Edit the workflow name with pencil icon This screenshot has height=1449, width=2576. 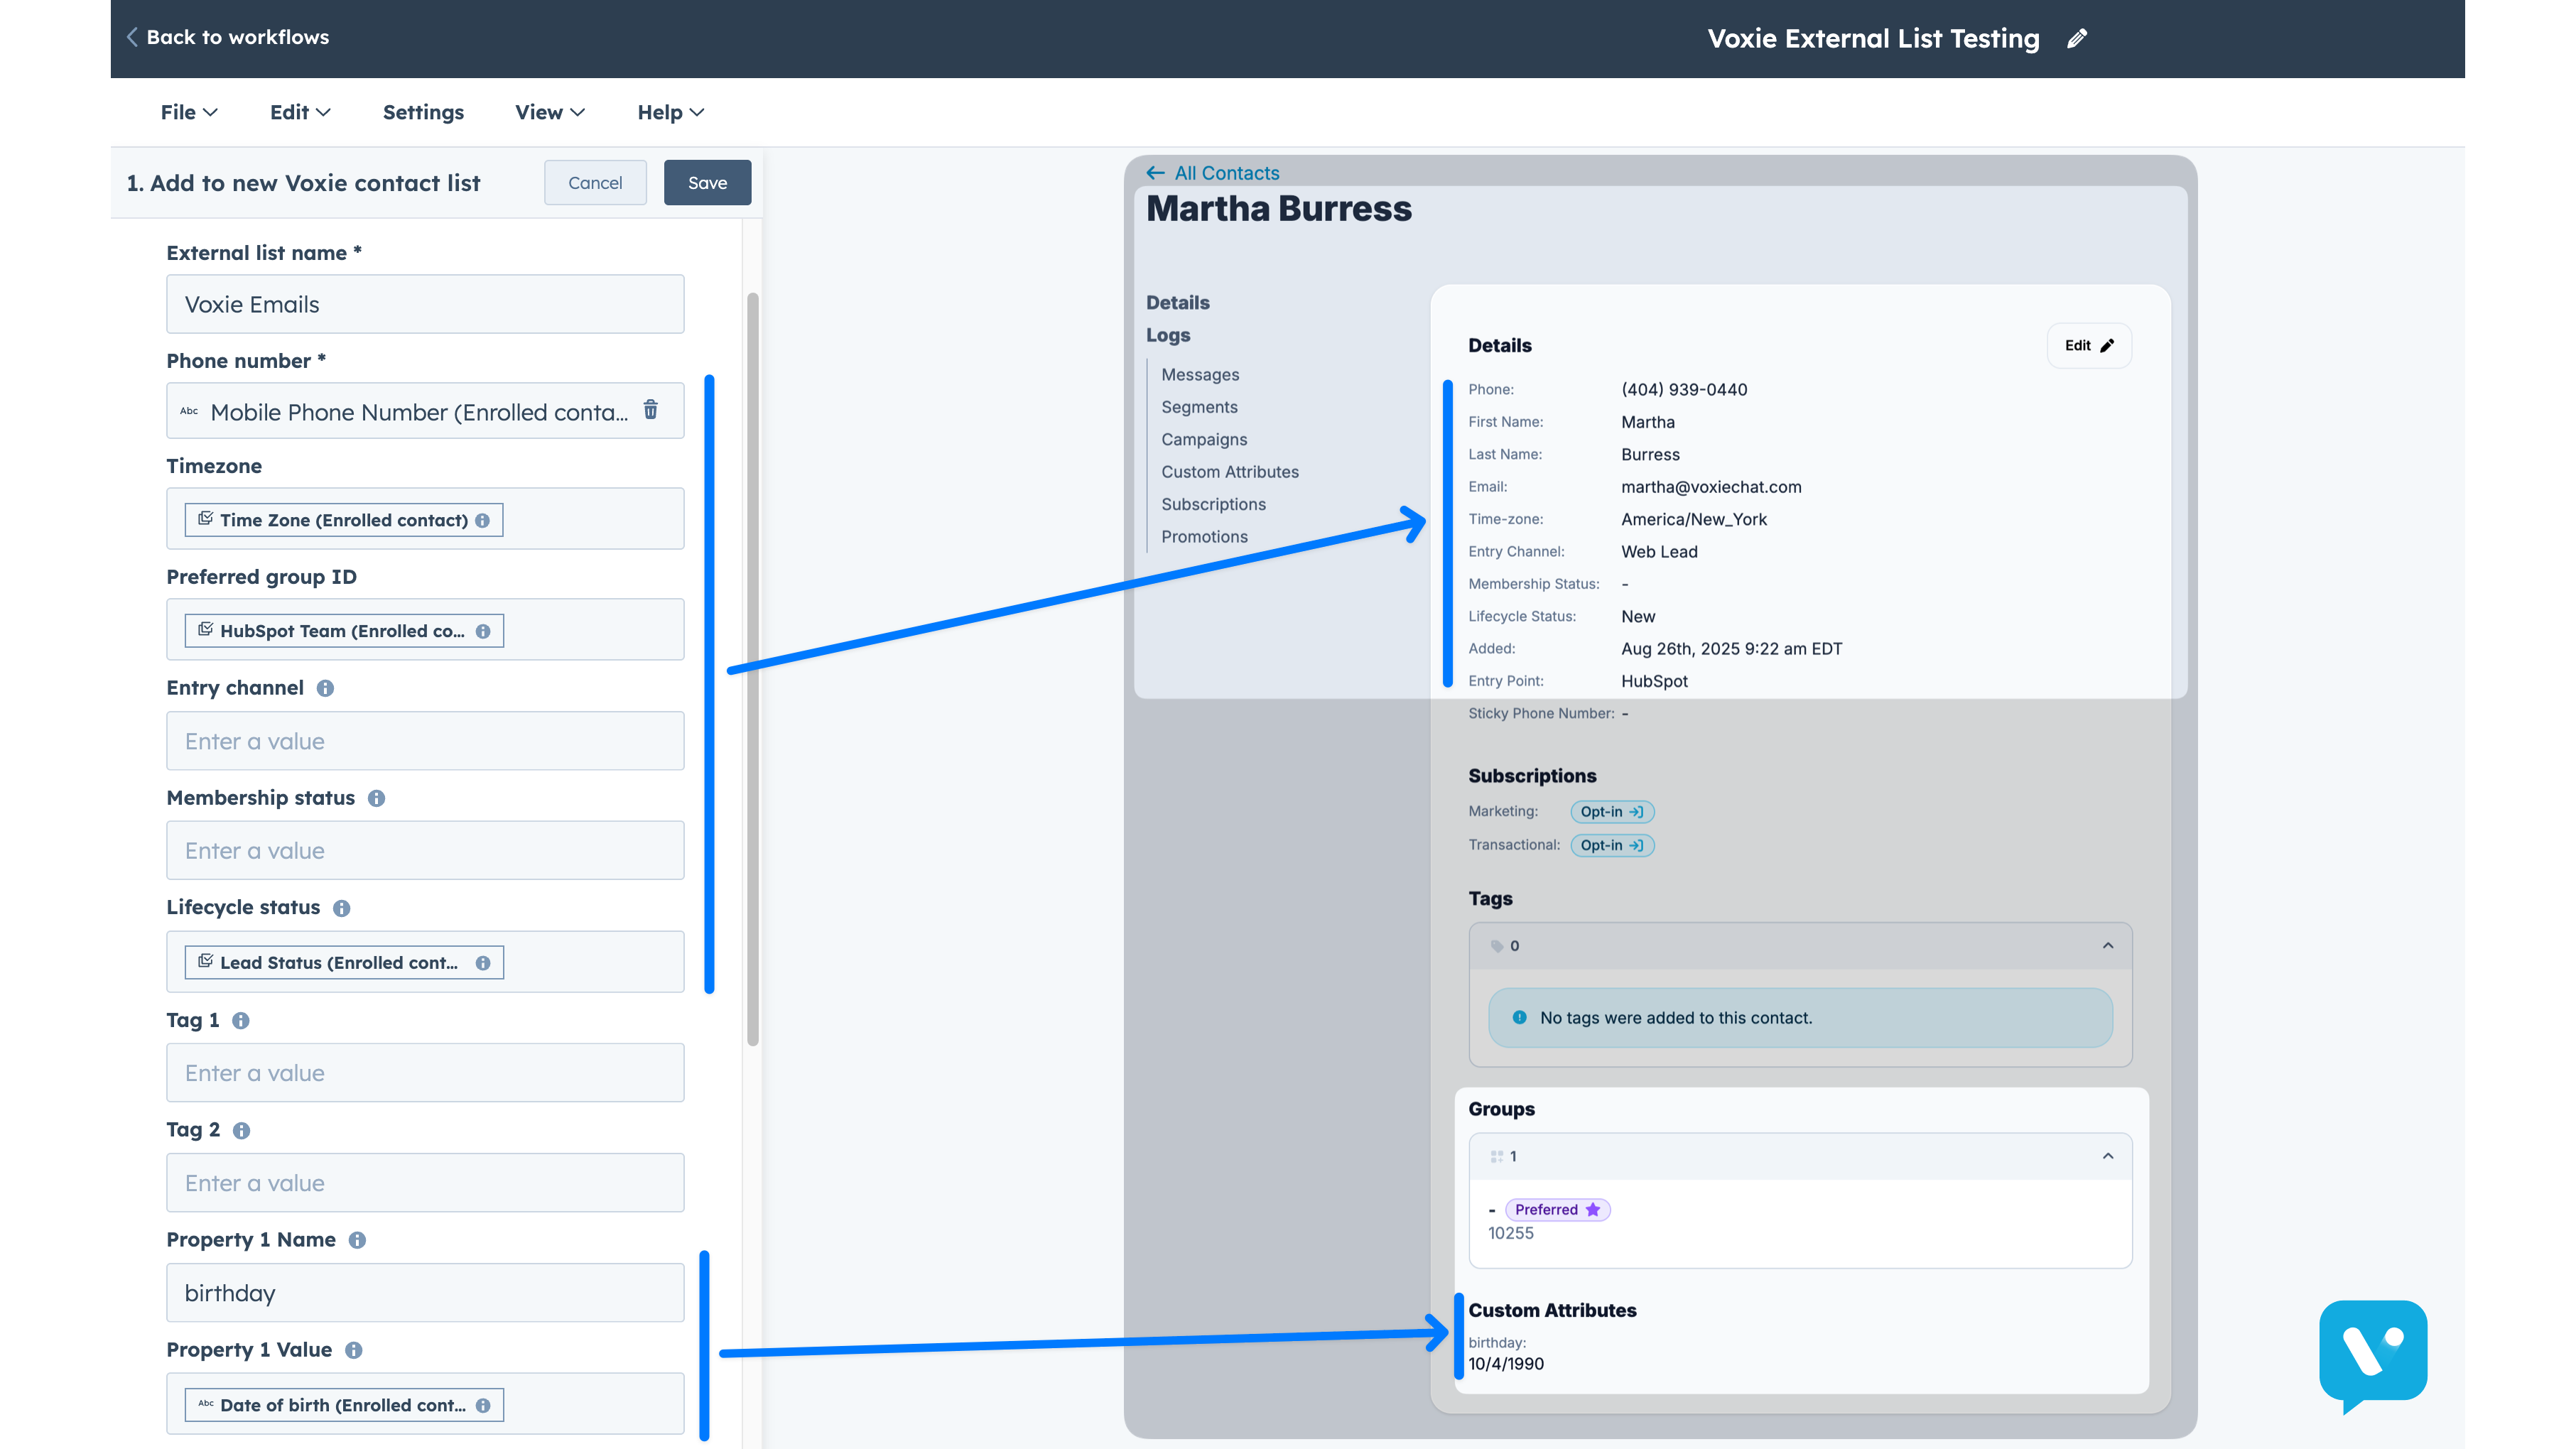[2077, 38]
